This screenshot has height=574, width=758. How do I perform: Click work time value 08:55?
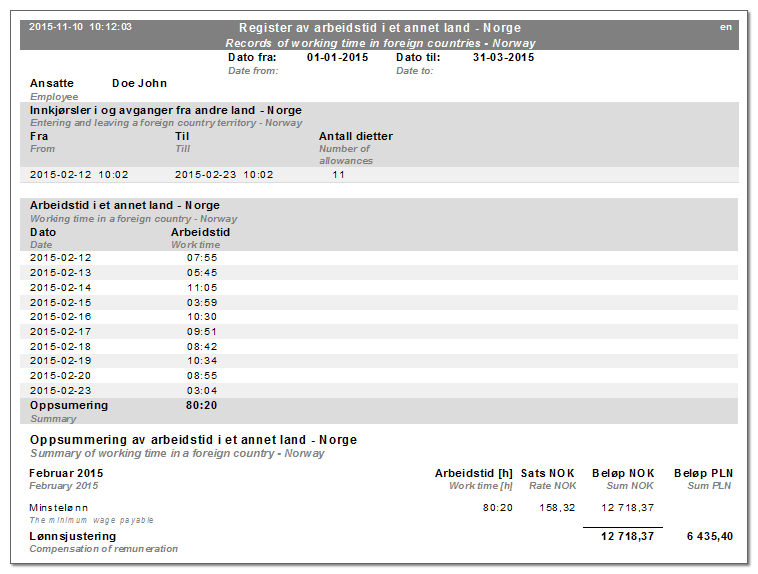pos(202,376)
